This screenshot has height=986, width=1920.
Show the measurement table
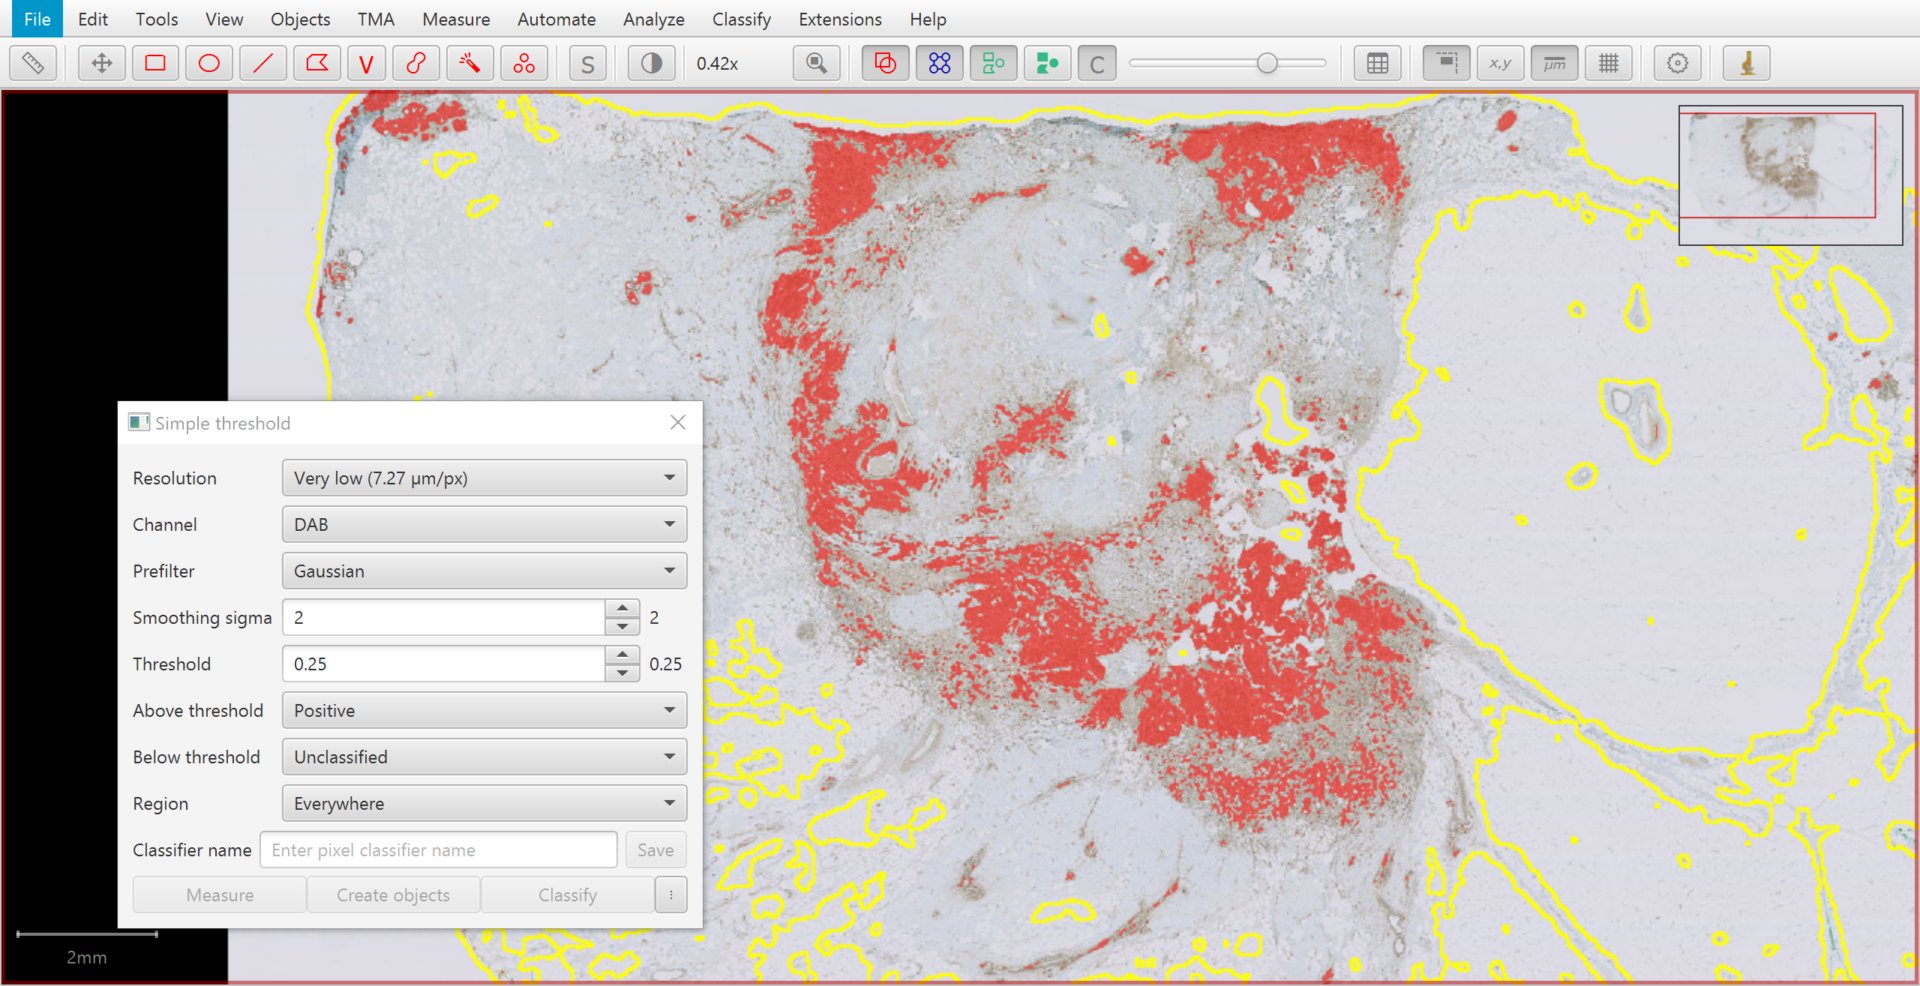coord(1377,63)
